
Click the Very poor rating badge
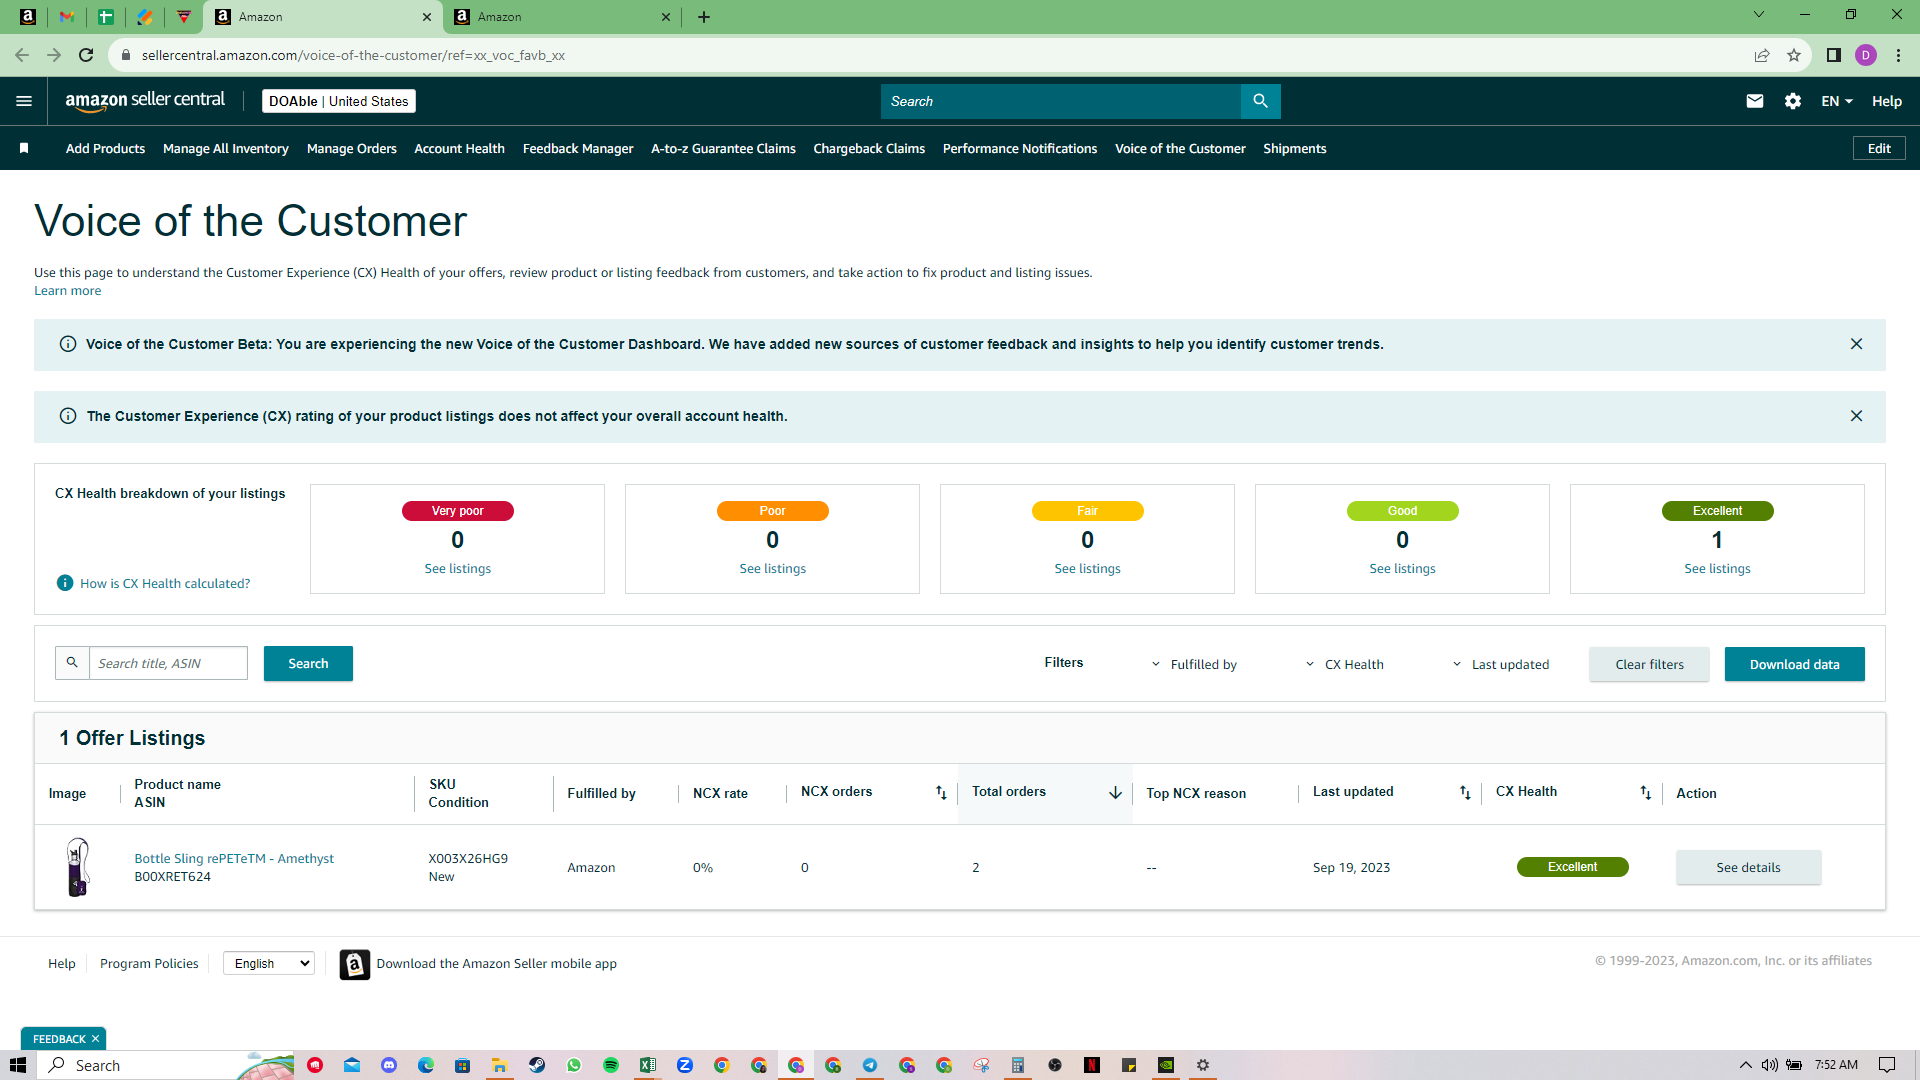click(x=458, y=511)
